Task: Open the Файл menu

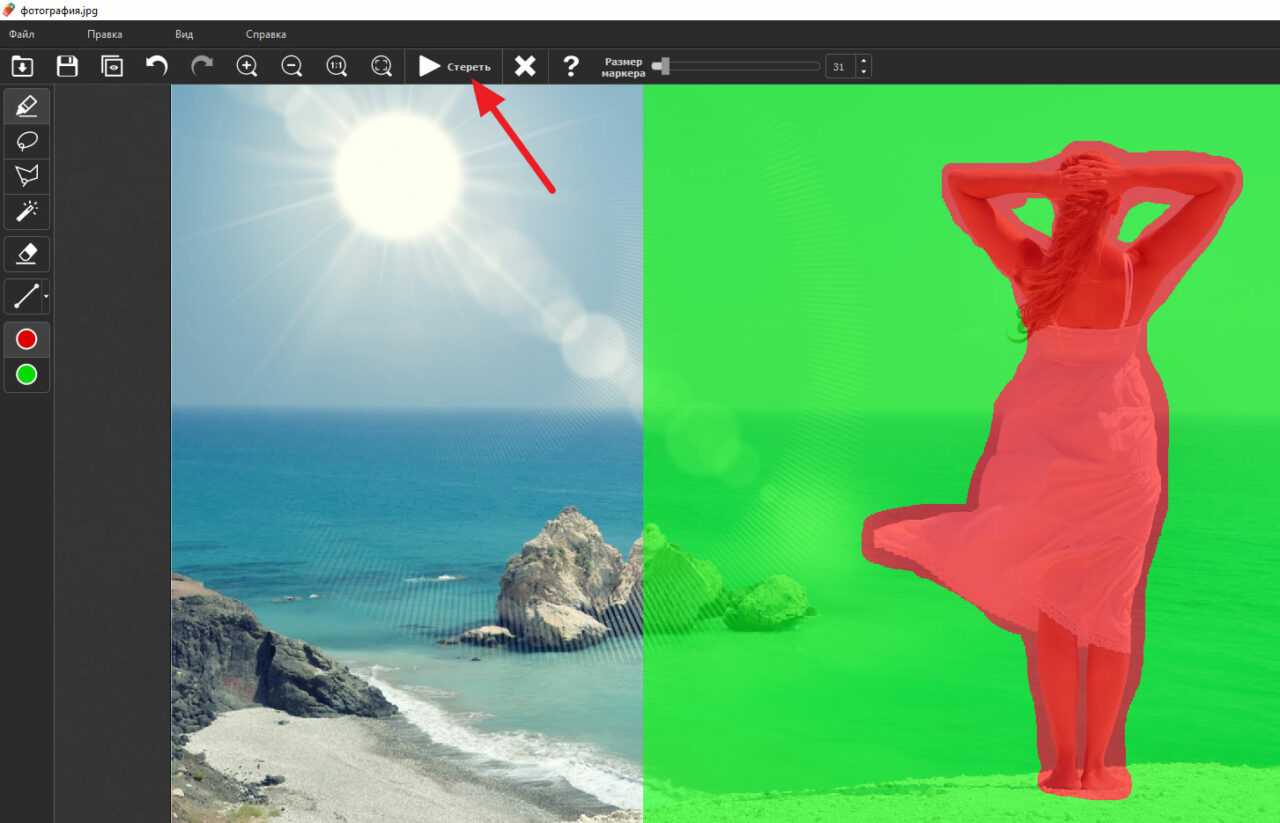Action: (21, 34)
